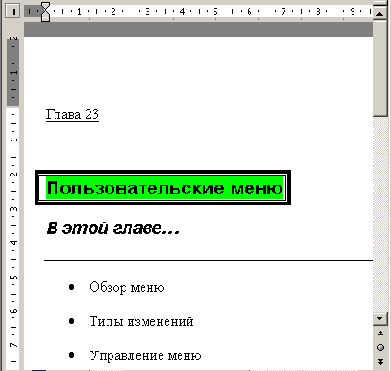391x371 pixels.
Task: Click the bullet item "Обзор меню"
Action: (127, 287)
